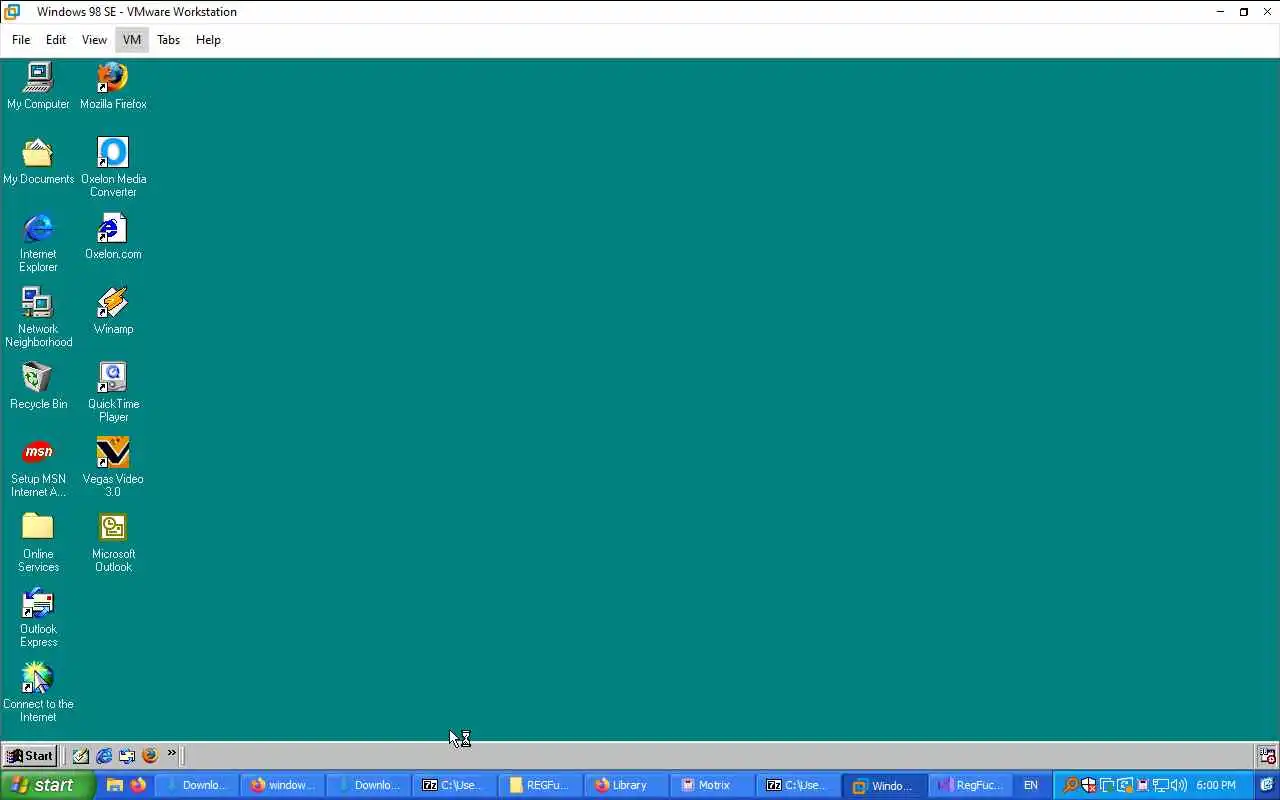Select Internet Explorer desktop icon
1280x800 pixels.
point(38,242)
